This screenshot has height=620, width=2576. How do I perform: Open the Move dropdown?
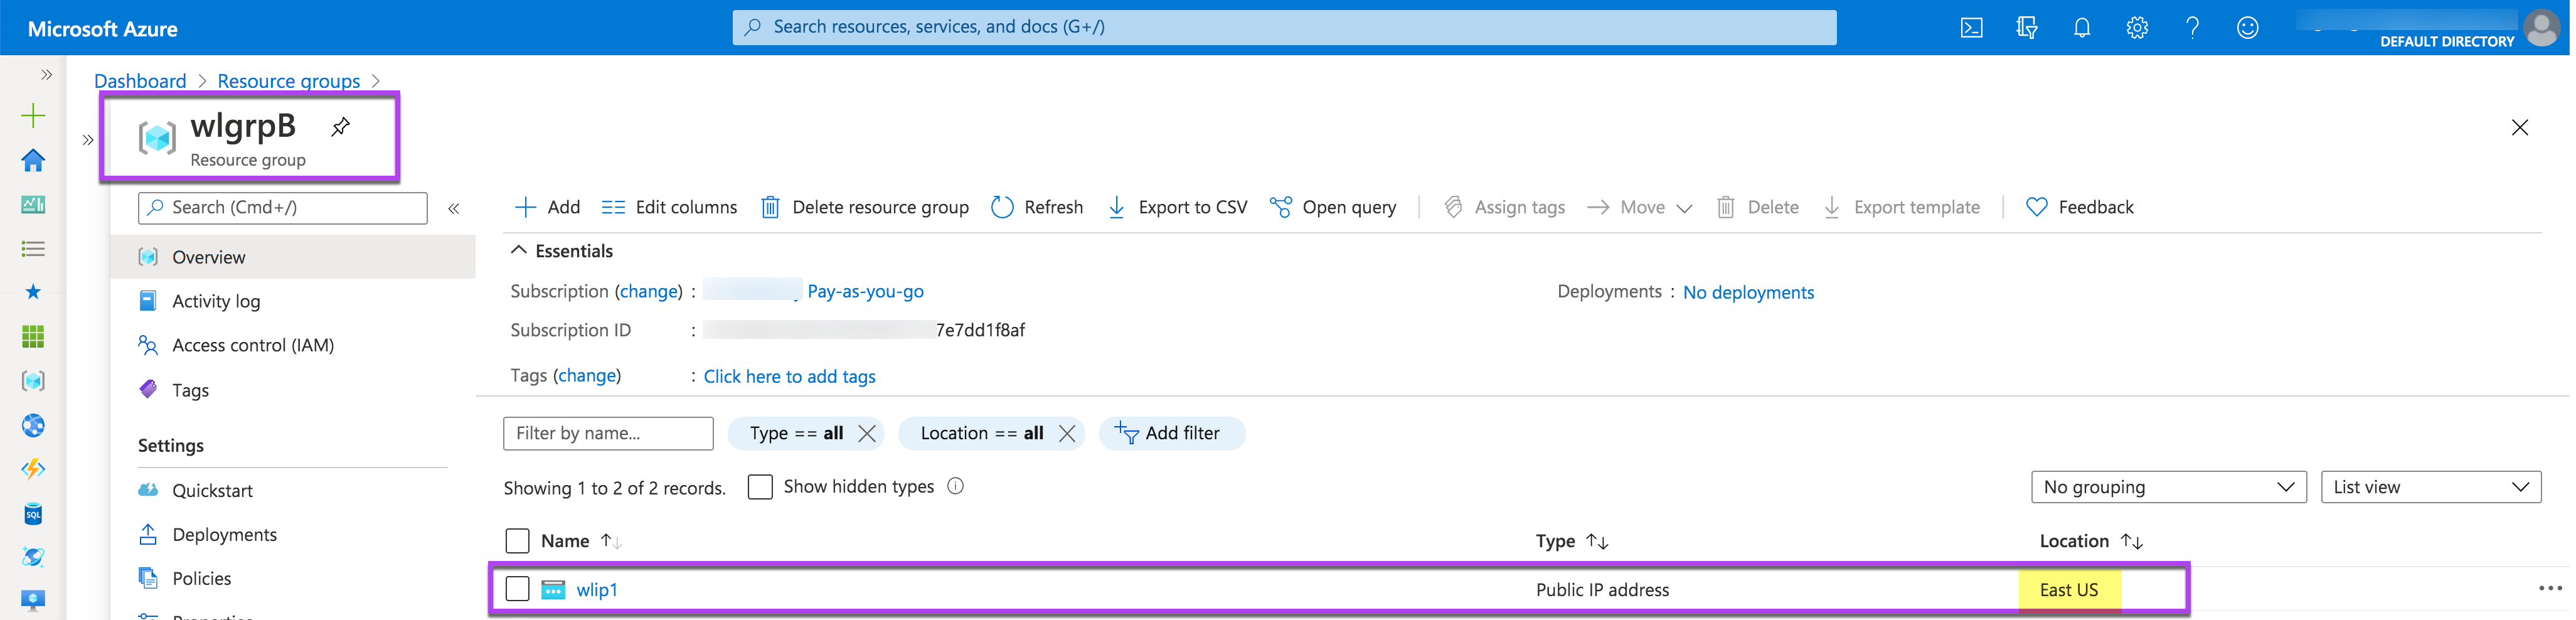pyautogui.click(x=1640, y=207)
